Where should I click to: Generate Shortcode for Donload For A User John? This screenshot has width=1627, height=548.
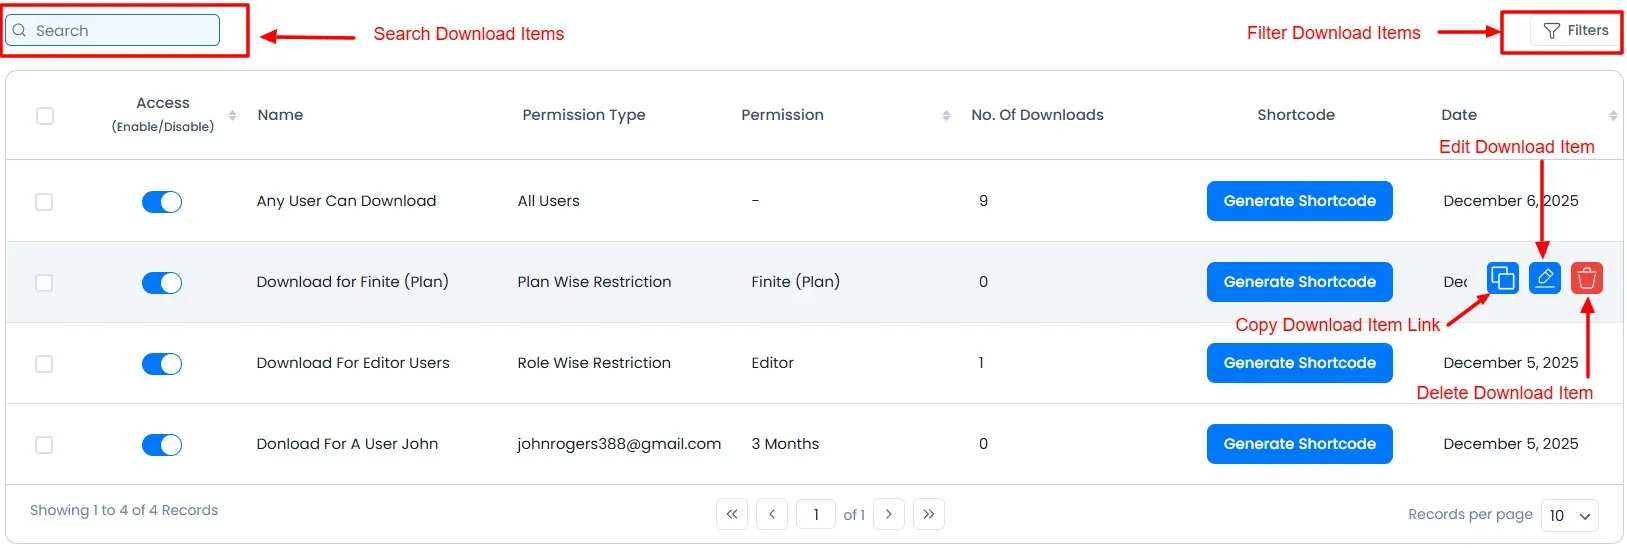1299,444
